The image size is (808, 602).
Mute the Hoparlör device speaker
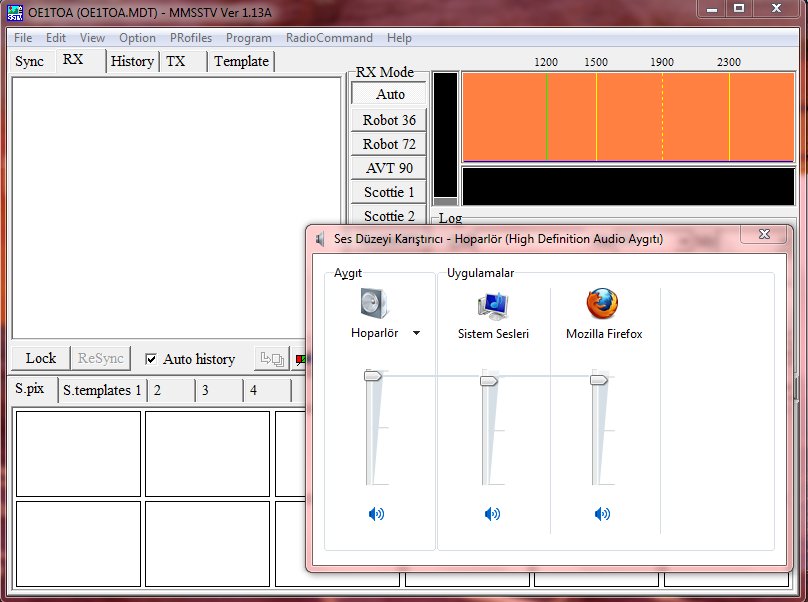[376, 514]
